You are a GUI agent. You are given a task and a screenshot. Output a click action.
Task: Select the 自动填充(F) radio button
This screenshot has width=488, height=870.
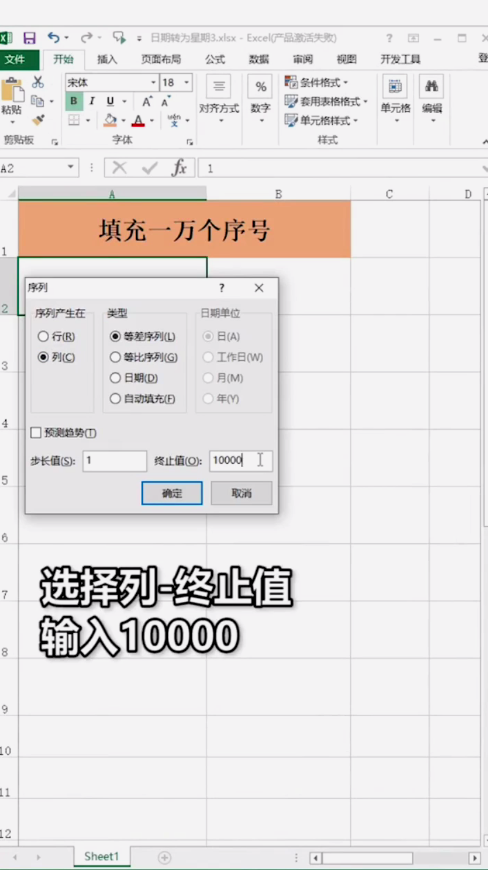coord(115,398)
